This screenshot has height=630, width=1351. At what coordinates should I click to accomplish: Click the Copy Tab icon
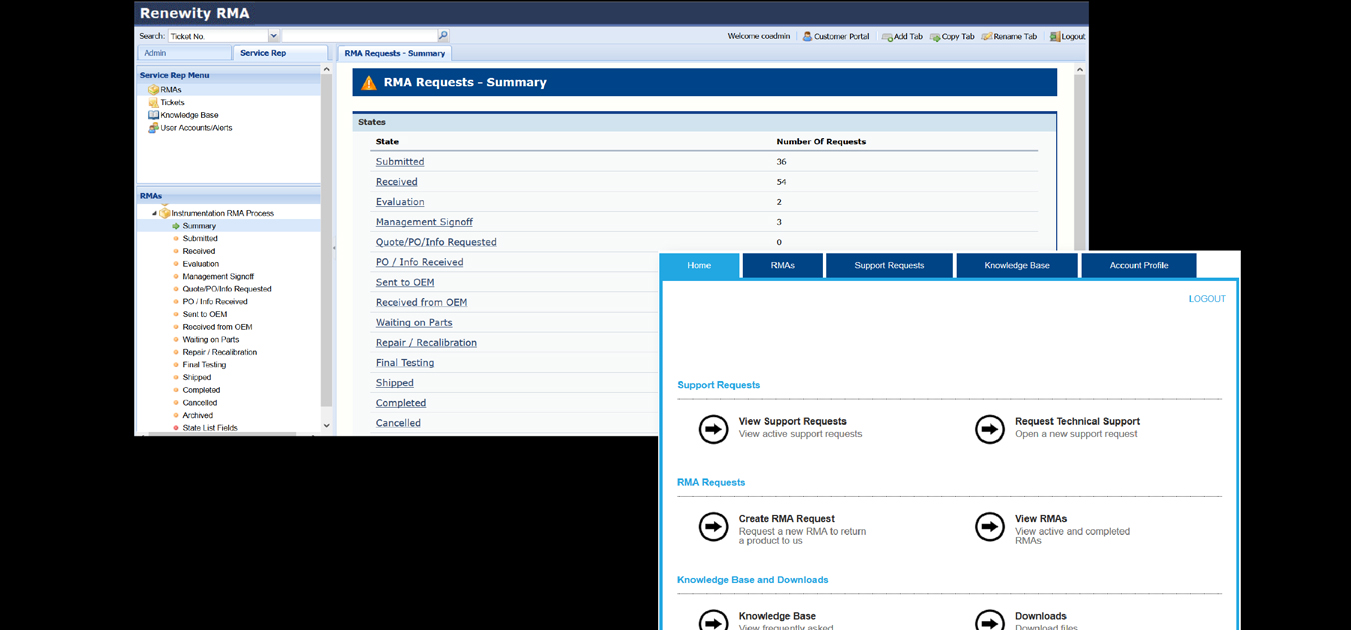coord(935,37)
